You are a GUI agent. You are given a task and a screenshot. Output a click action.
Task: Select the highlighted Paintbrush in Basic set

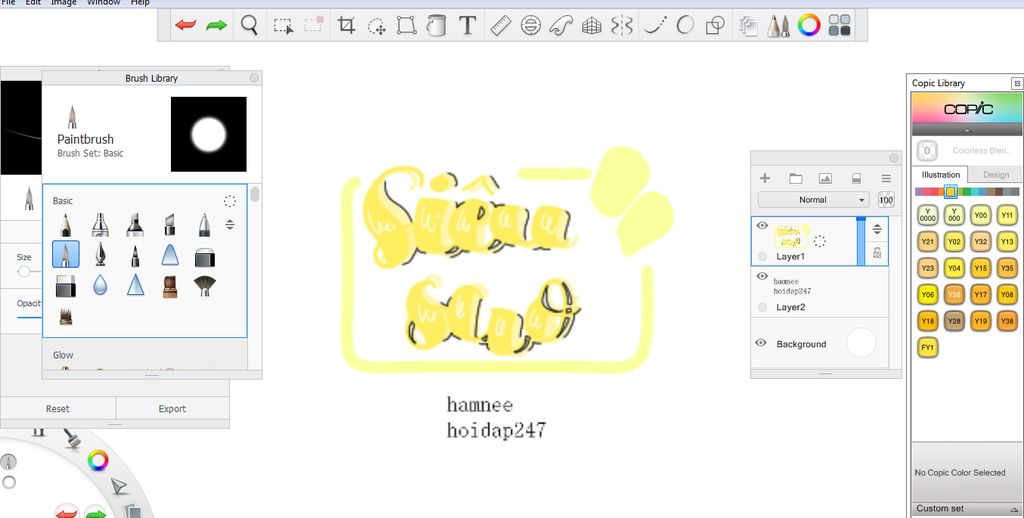(x=66, y=254)
